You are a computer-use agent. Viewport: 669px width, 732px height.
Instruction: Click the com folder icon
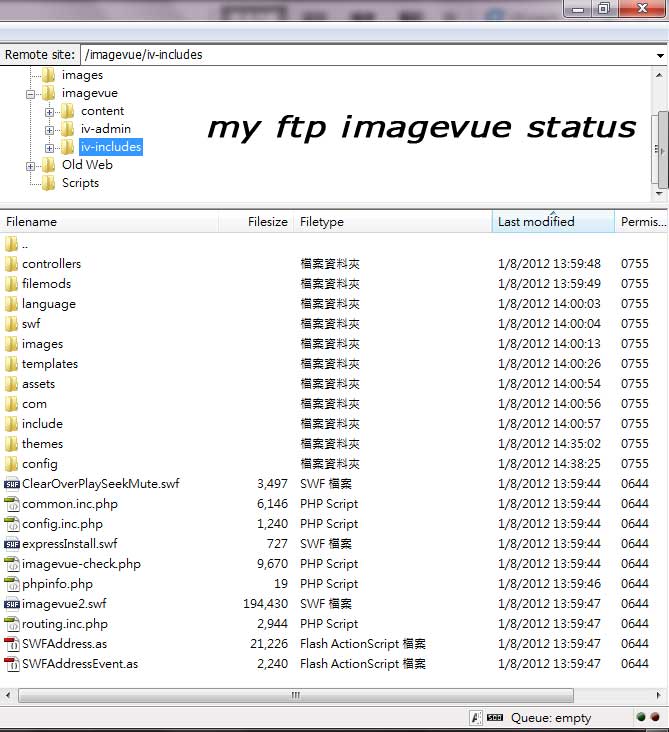tap(11, 404)
